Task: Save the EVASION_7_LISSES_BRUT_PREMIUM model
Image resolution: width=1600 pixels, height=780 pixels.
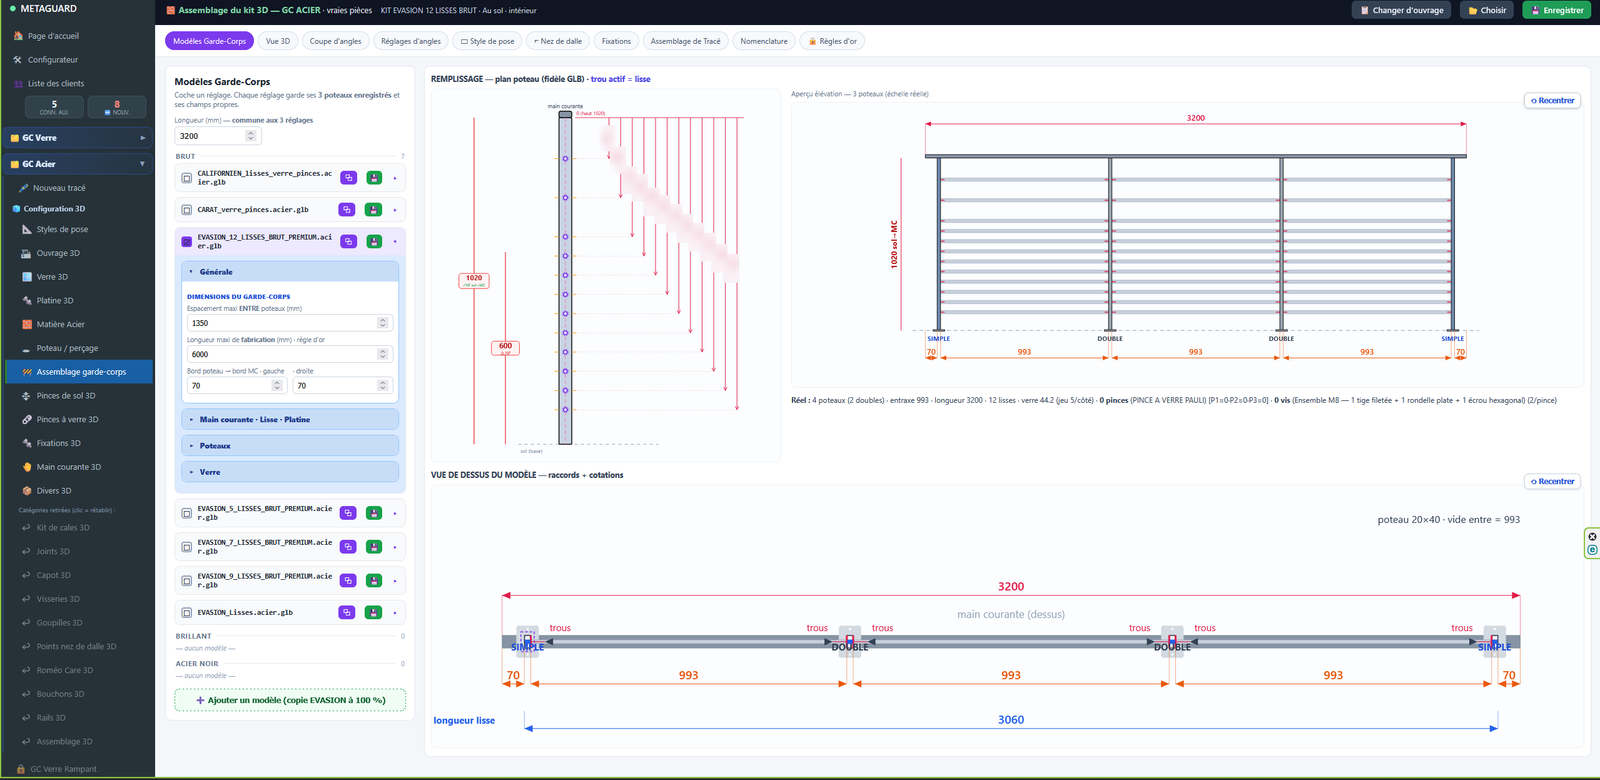Action: (x=374, y=547)
